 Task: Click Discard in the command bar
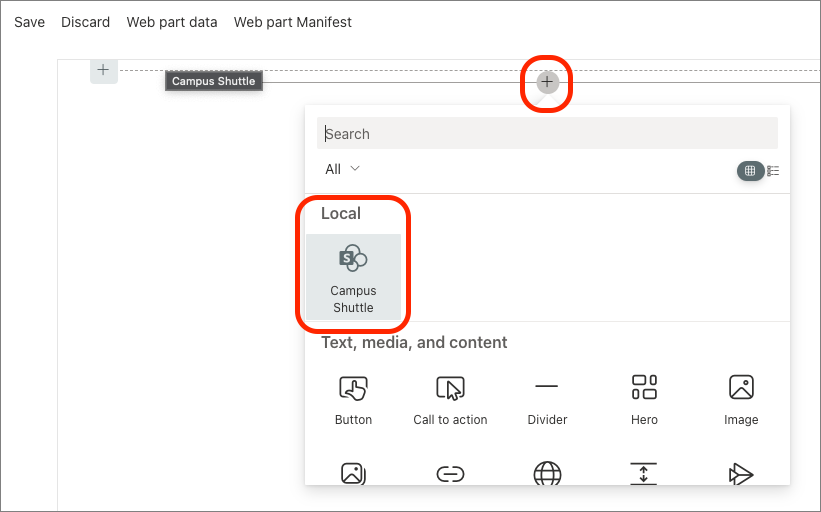85,22
